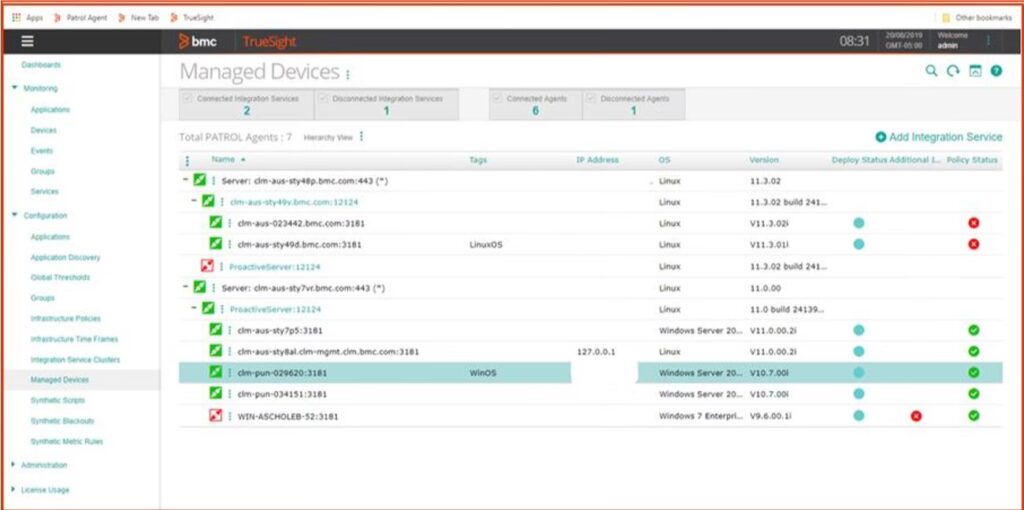Click the refresh icon in page header
Viewport: 1024px width, 510px height.
pos(953,71)
